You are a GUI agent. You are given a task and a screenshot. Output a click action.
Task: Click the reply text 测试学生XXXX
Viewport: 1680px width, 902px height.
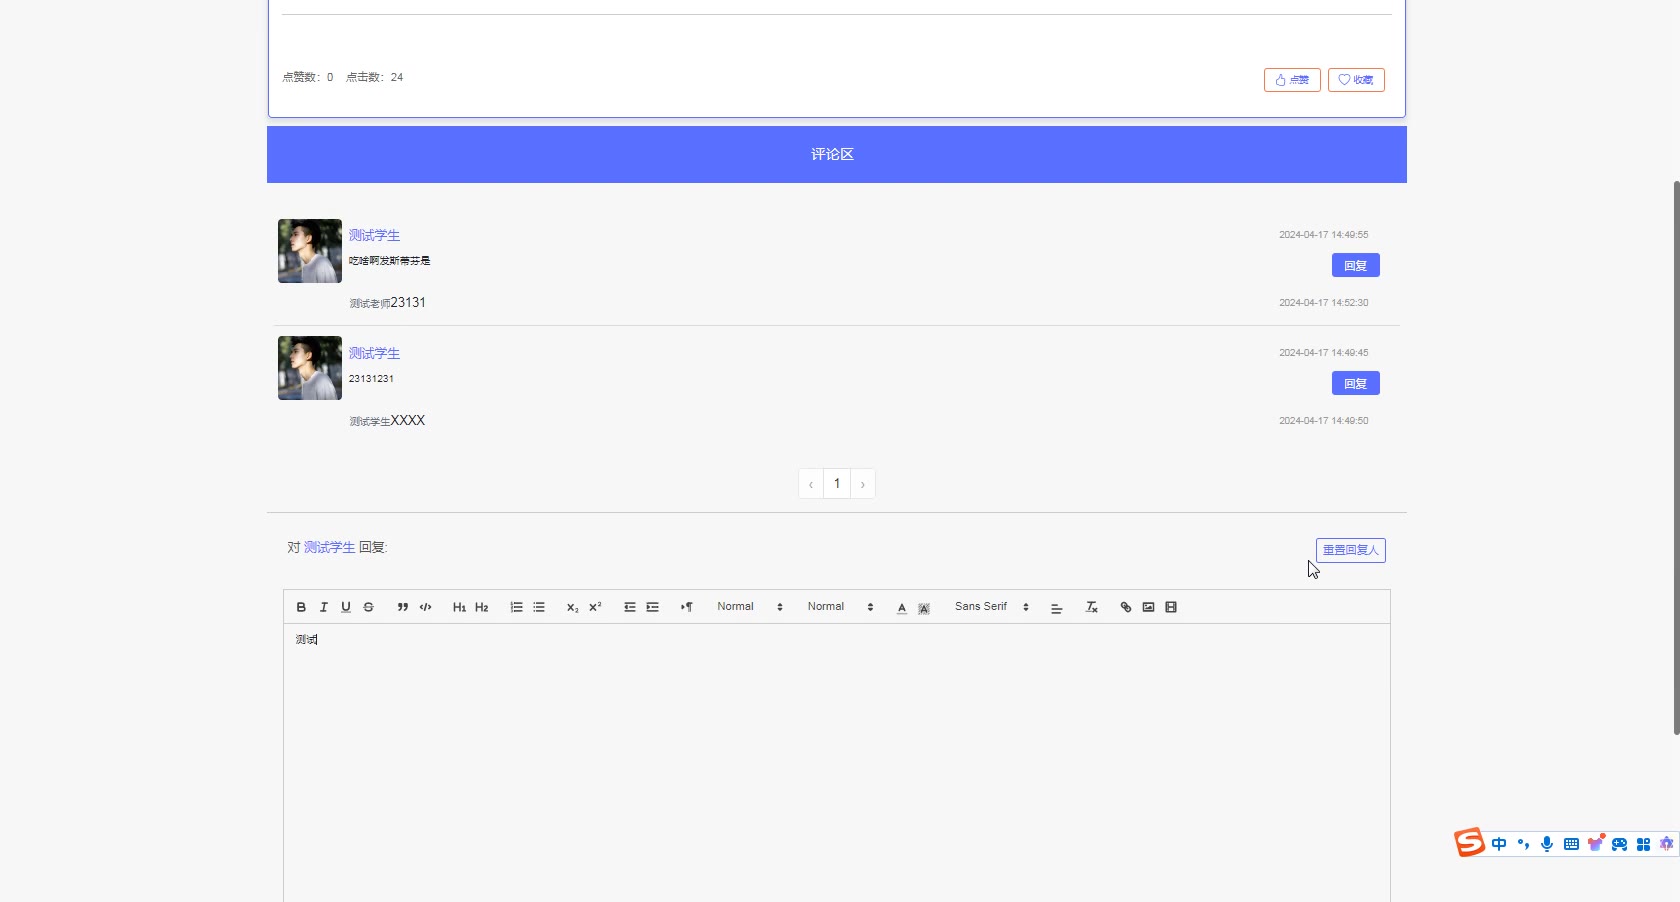tap(388, 421)
